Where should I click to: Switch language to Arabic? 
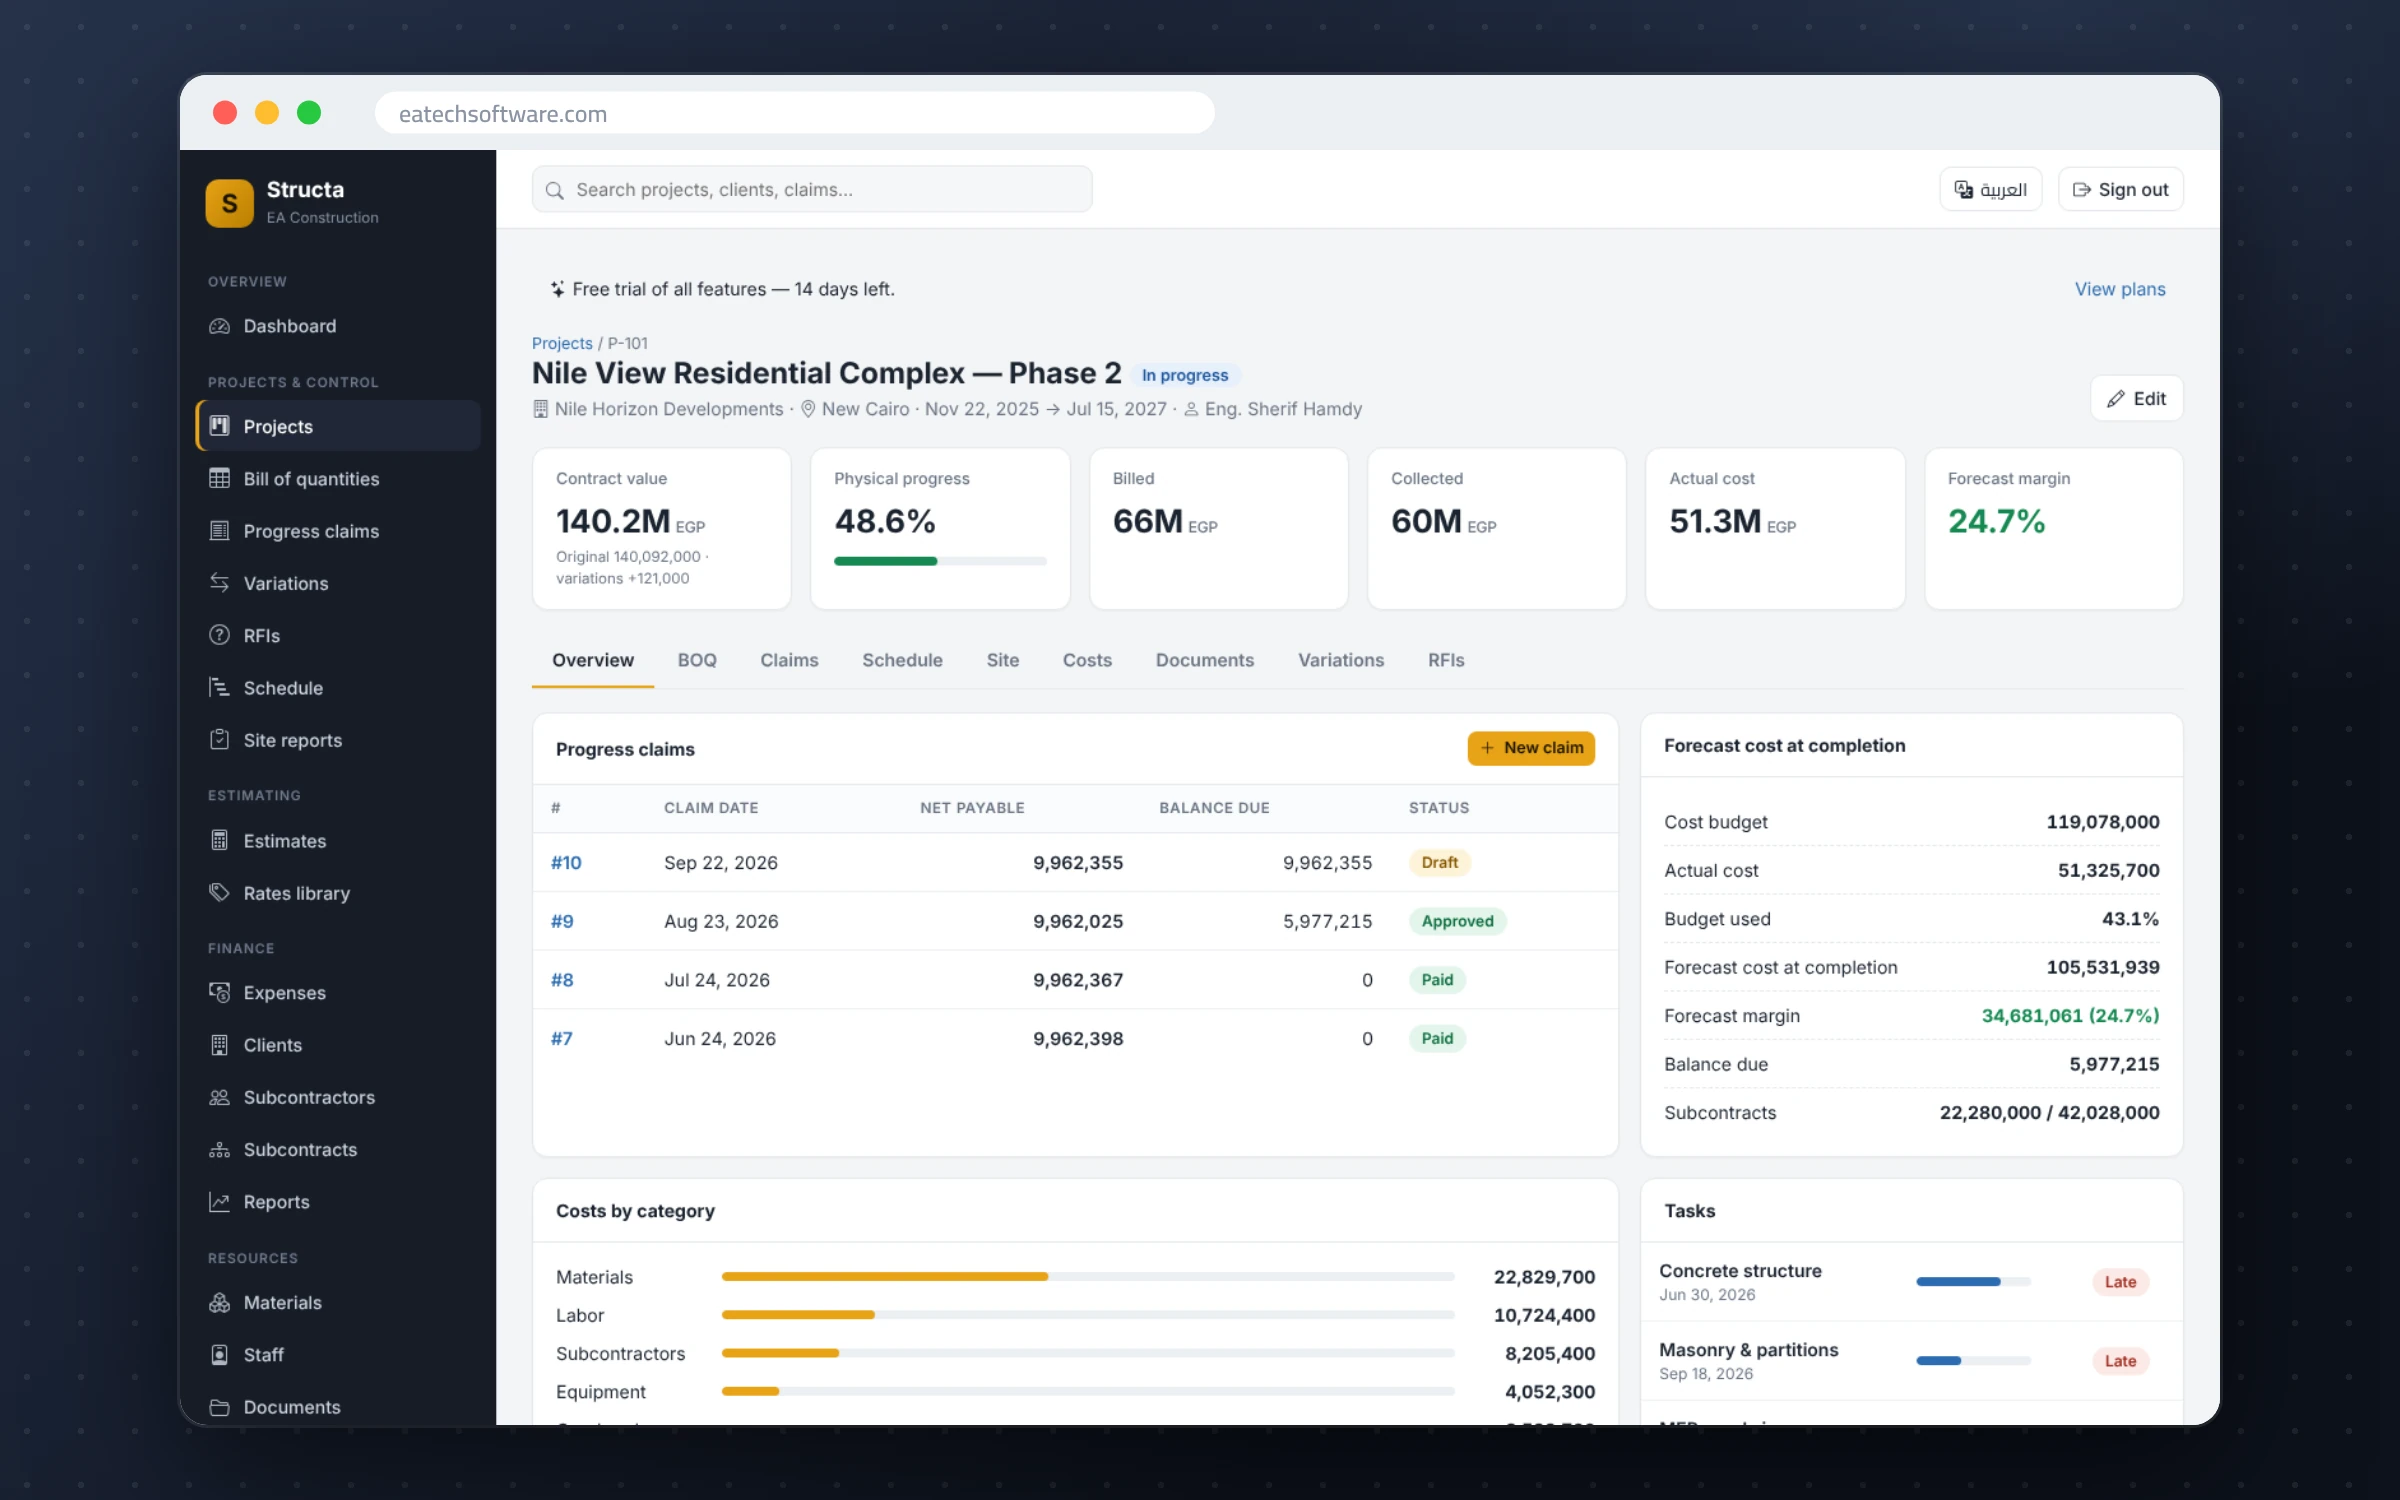pyautogui.click(x=1990, y=189)
